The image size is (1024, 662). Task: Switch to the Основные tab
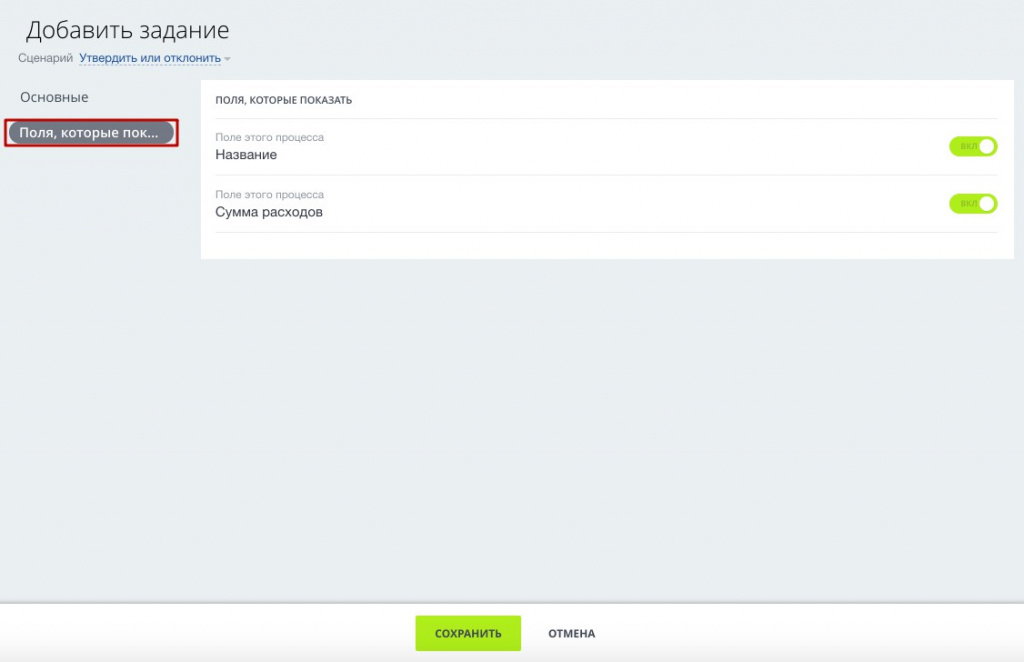[x=54, y=97]
